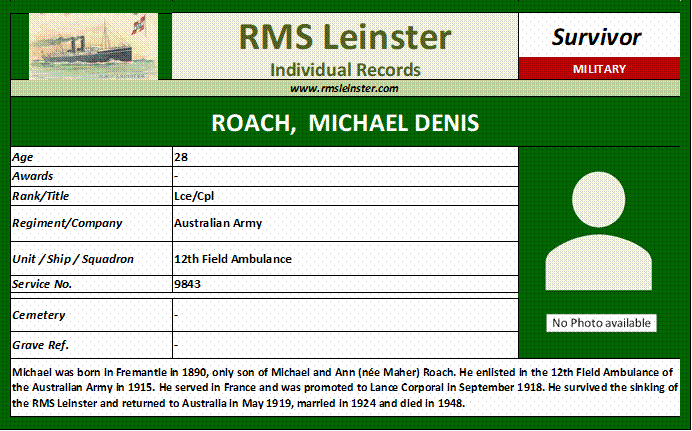Click the RMS Leinster title

click(345, 37)
